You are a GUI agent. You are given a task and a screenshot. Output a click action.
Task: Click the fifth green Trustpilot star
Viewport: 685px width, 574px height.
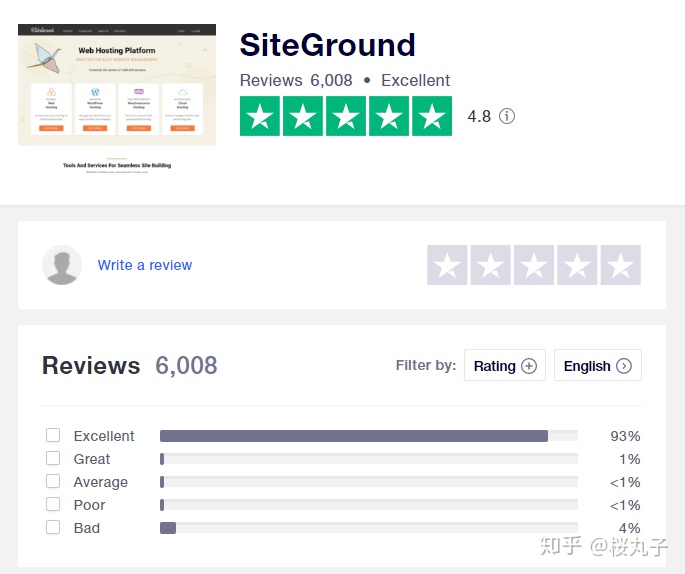432,116
